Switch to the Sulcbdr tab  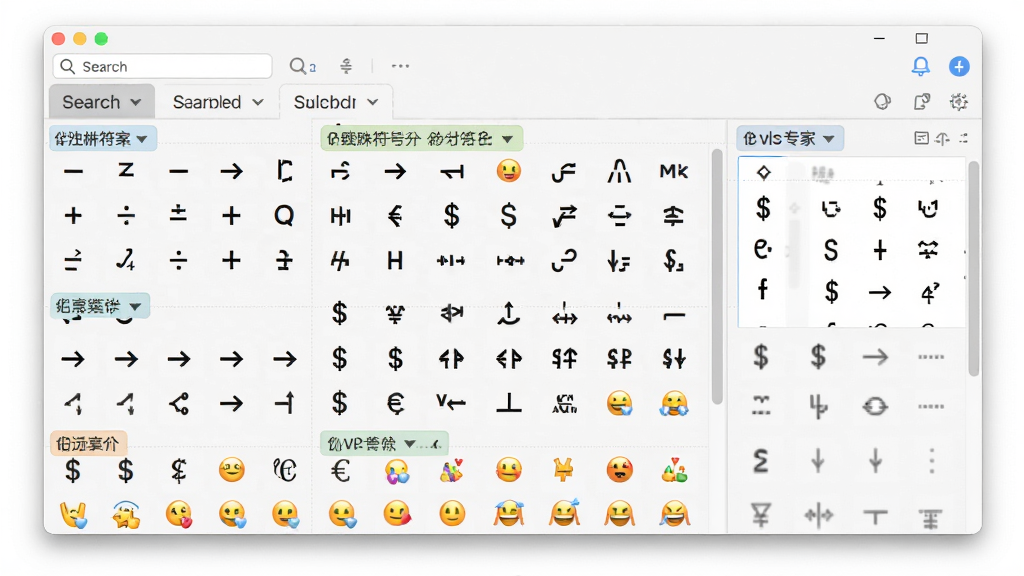point(336,102)
